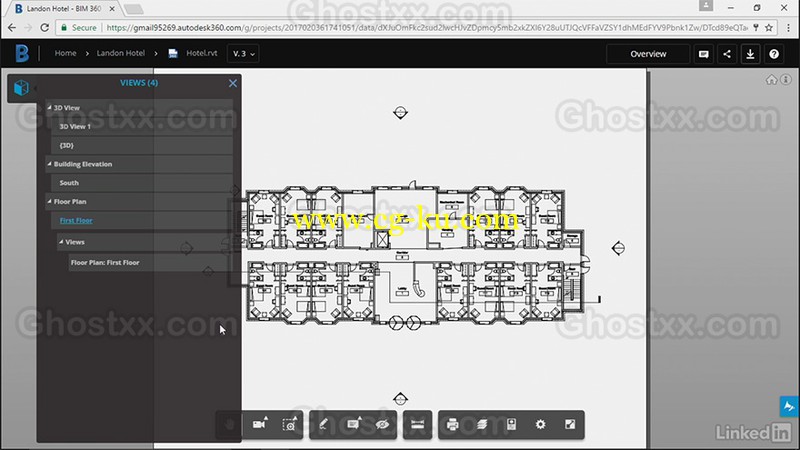Open the comment tool in viewer toolbar
This screenshot has width=800, height=450.
[353, 424]
